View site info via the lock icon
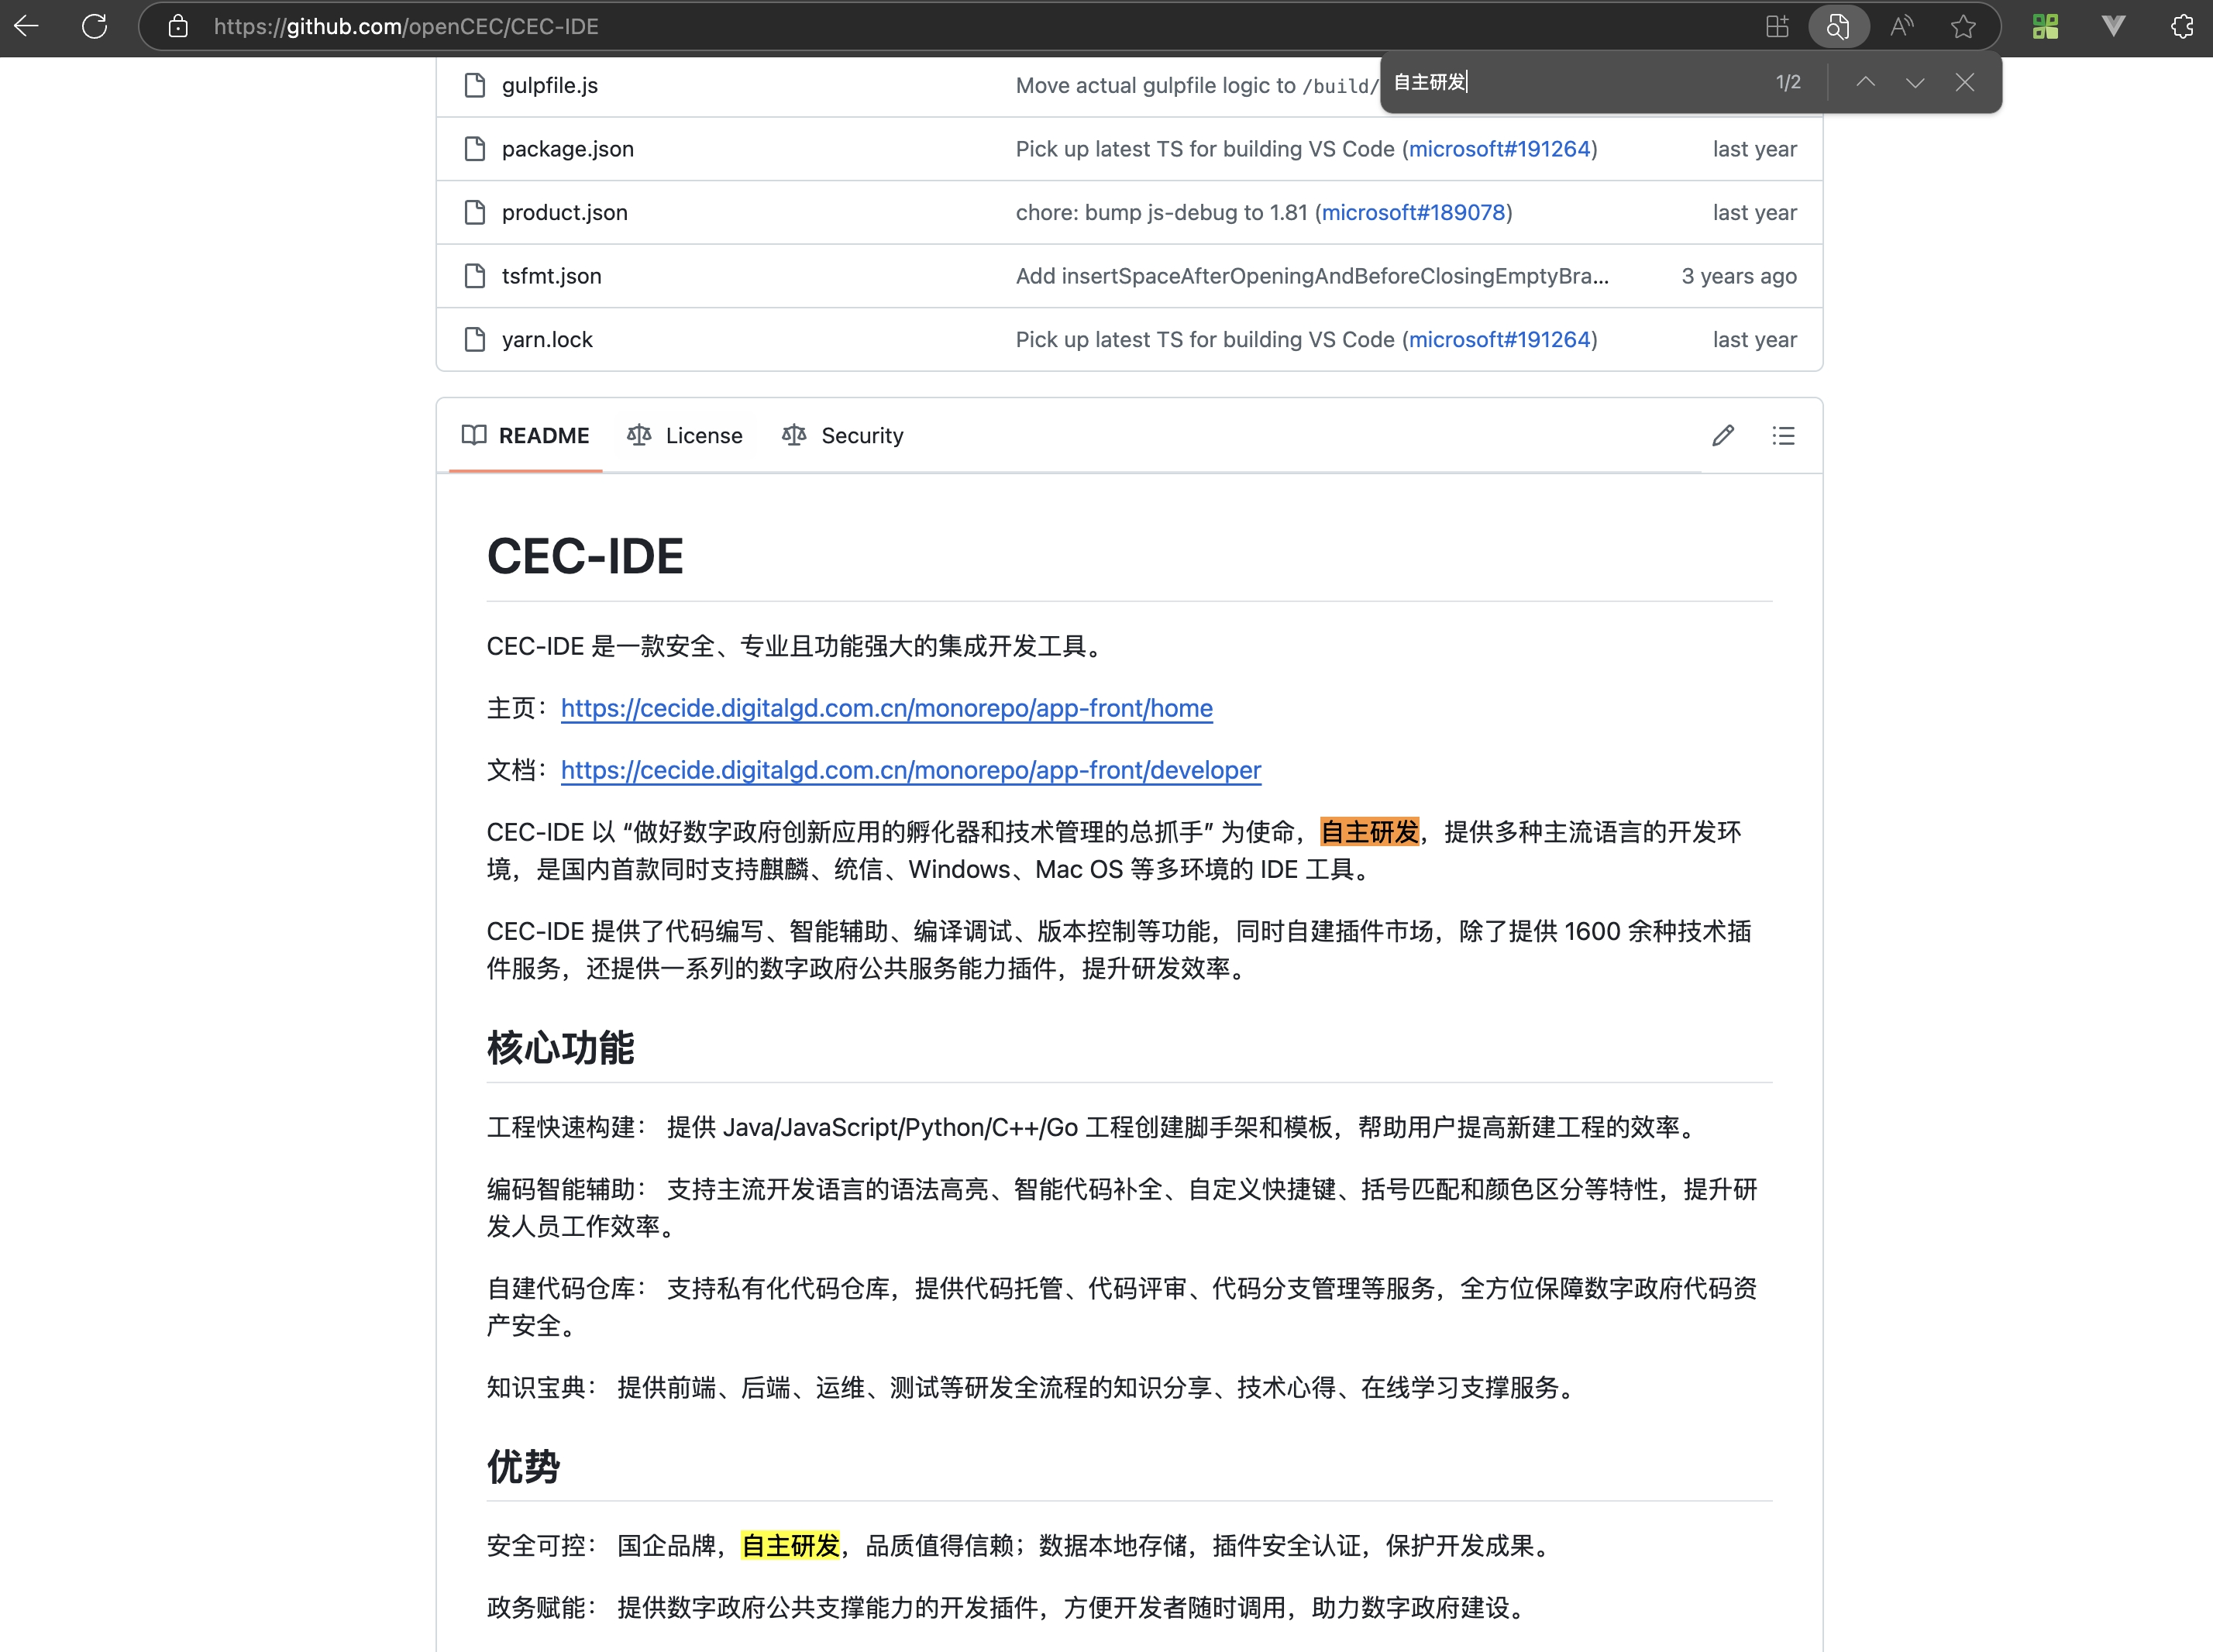This screenshot has height=1652, width=2213. click(x=178, y=26)
